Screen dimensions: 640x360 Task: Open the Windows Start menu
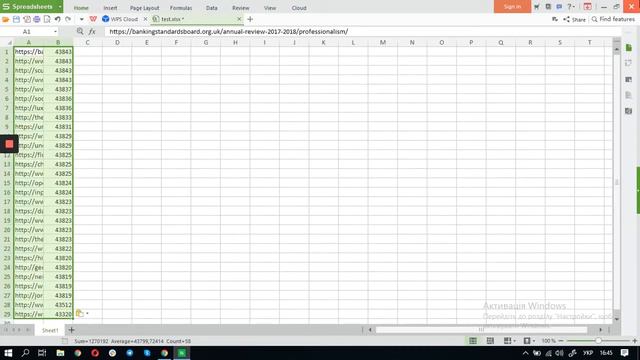[x=8, y=353]
